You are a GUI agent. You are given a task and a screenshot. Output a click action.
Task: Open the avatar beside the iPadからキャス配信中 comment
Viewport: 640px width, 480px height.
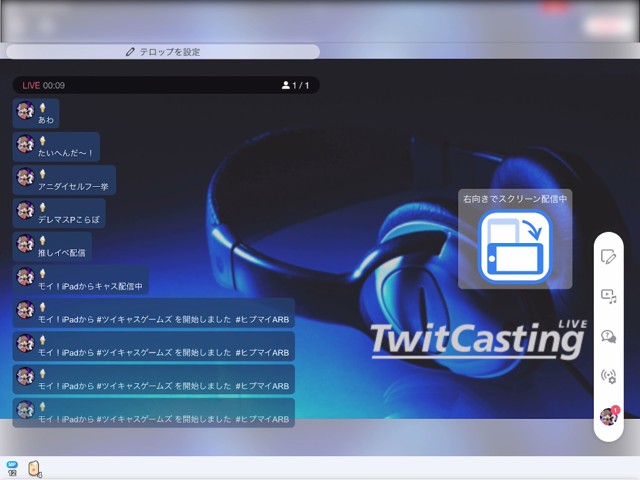coord(25,277)
